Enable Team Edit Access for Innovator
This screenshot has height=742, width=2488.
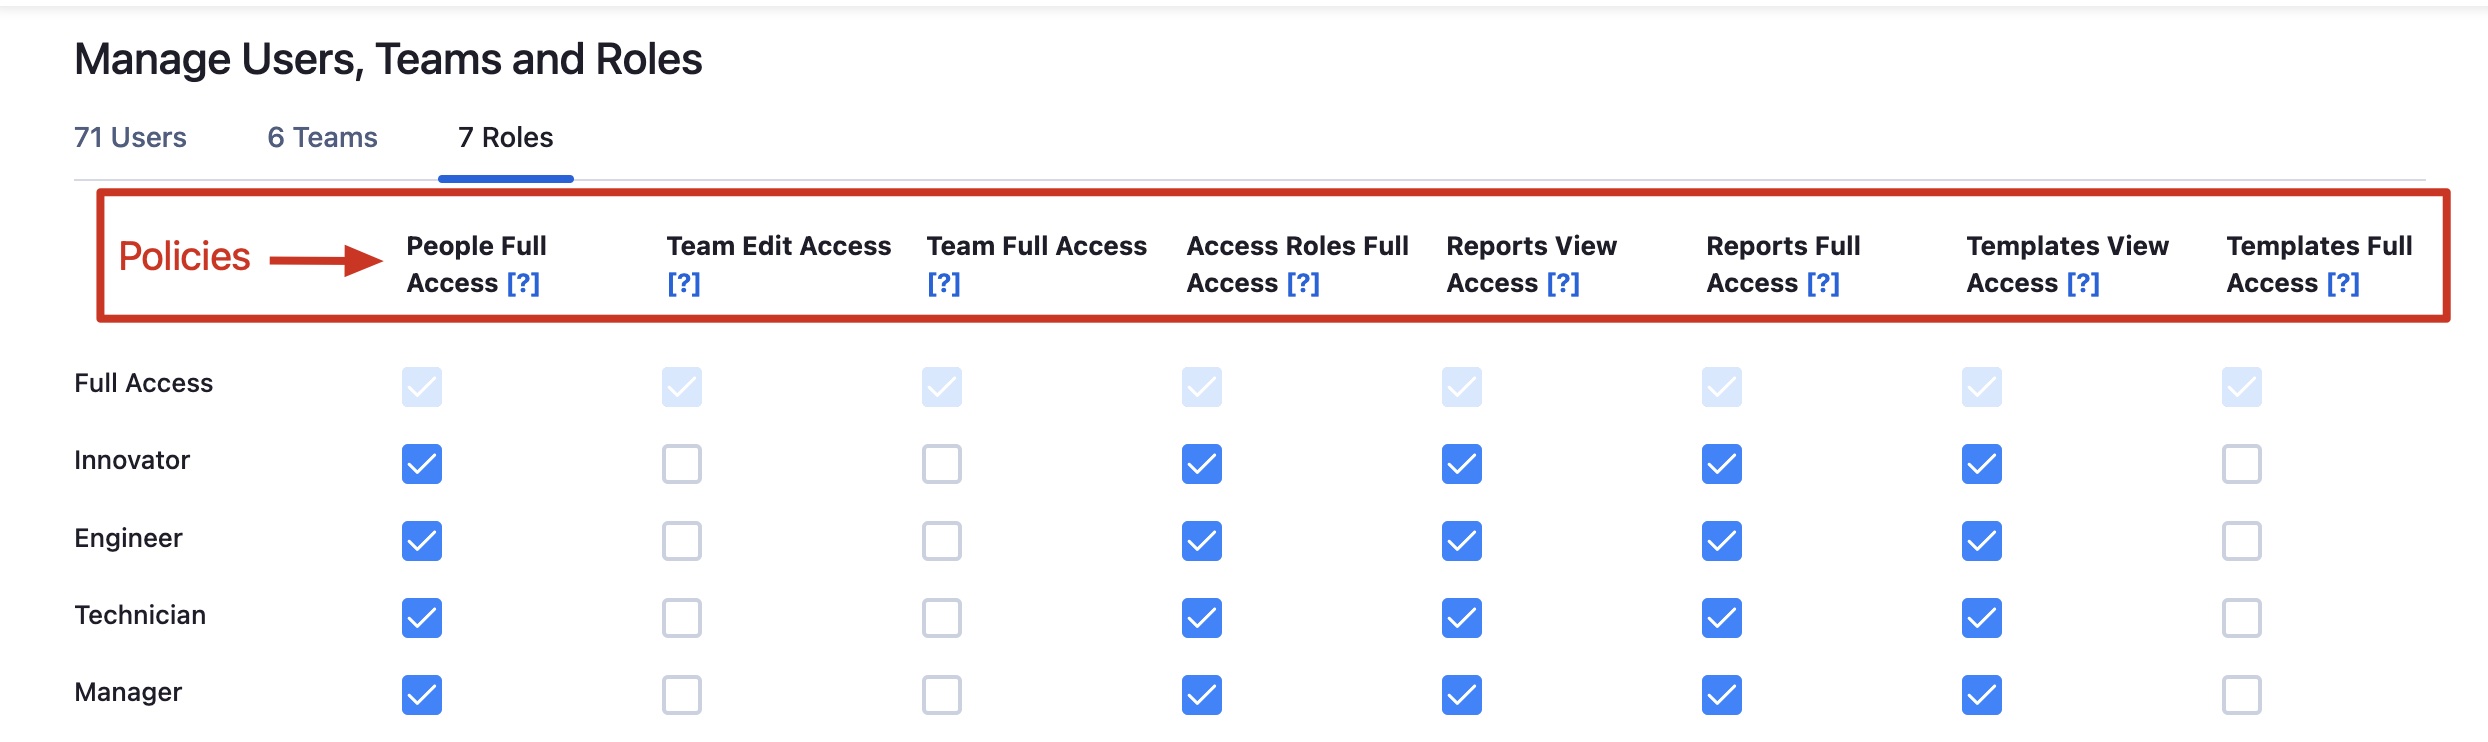(x=682, y=464)
